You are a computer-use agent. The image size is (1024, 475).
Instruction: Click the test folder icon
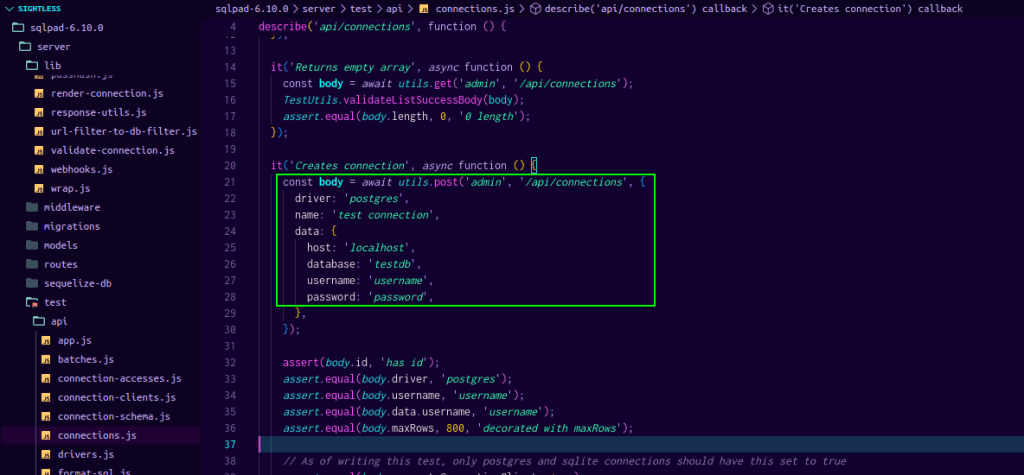pos(32,302)
